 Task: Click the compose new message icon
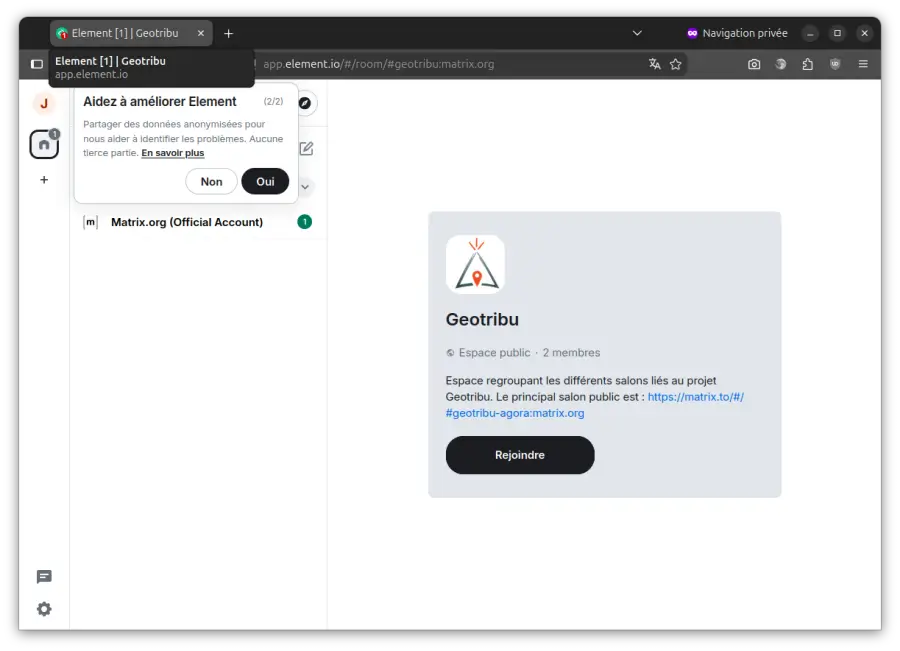tap(306, 149)
